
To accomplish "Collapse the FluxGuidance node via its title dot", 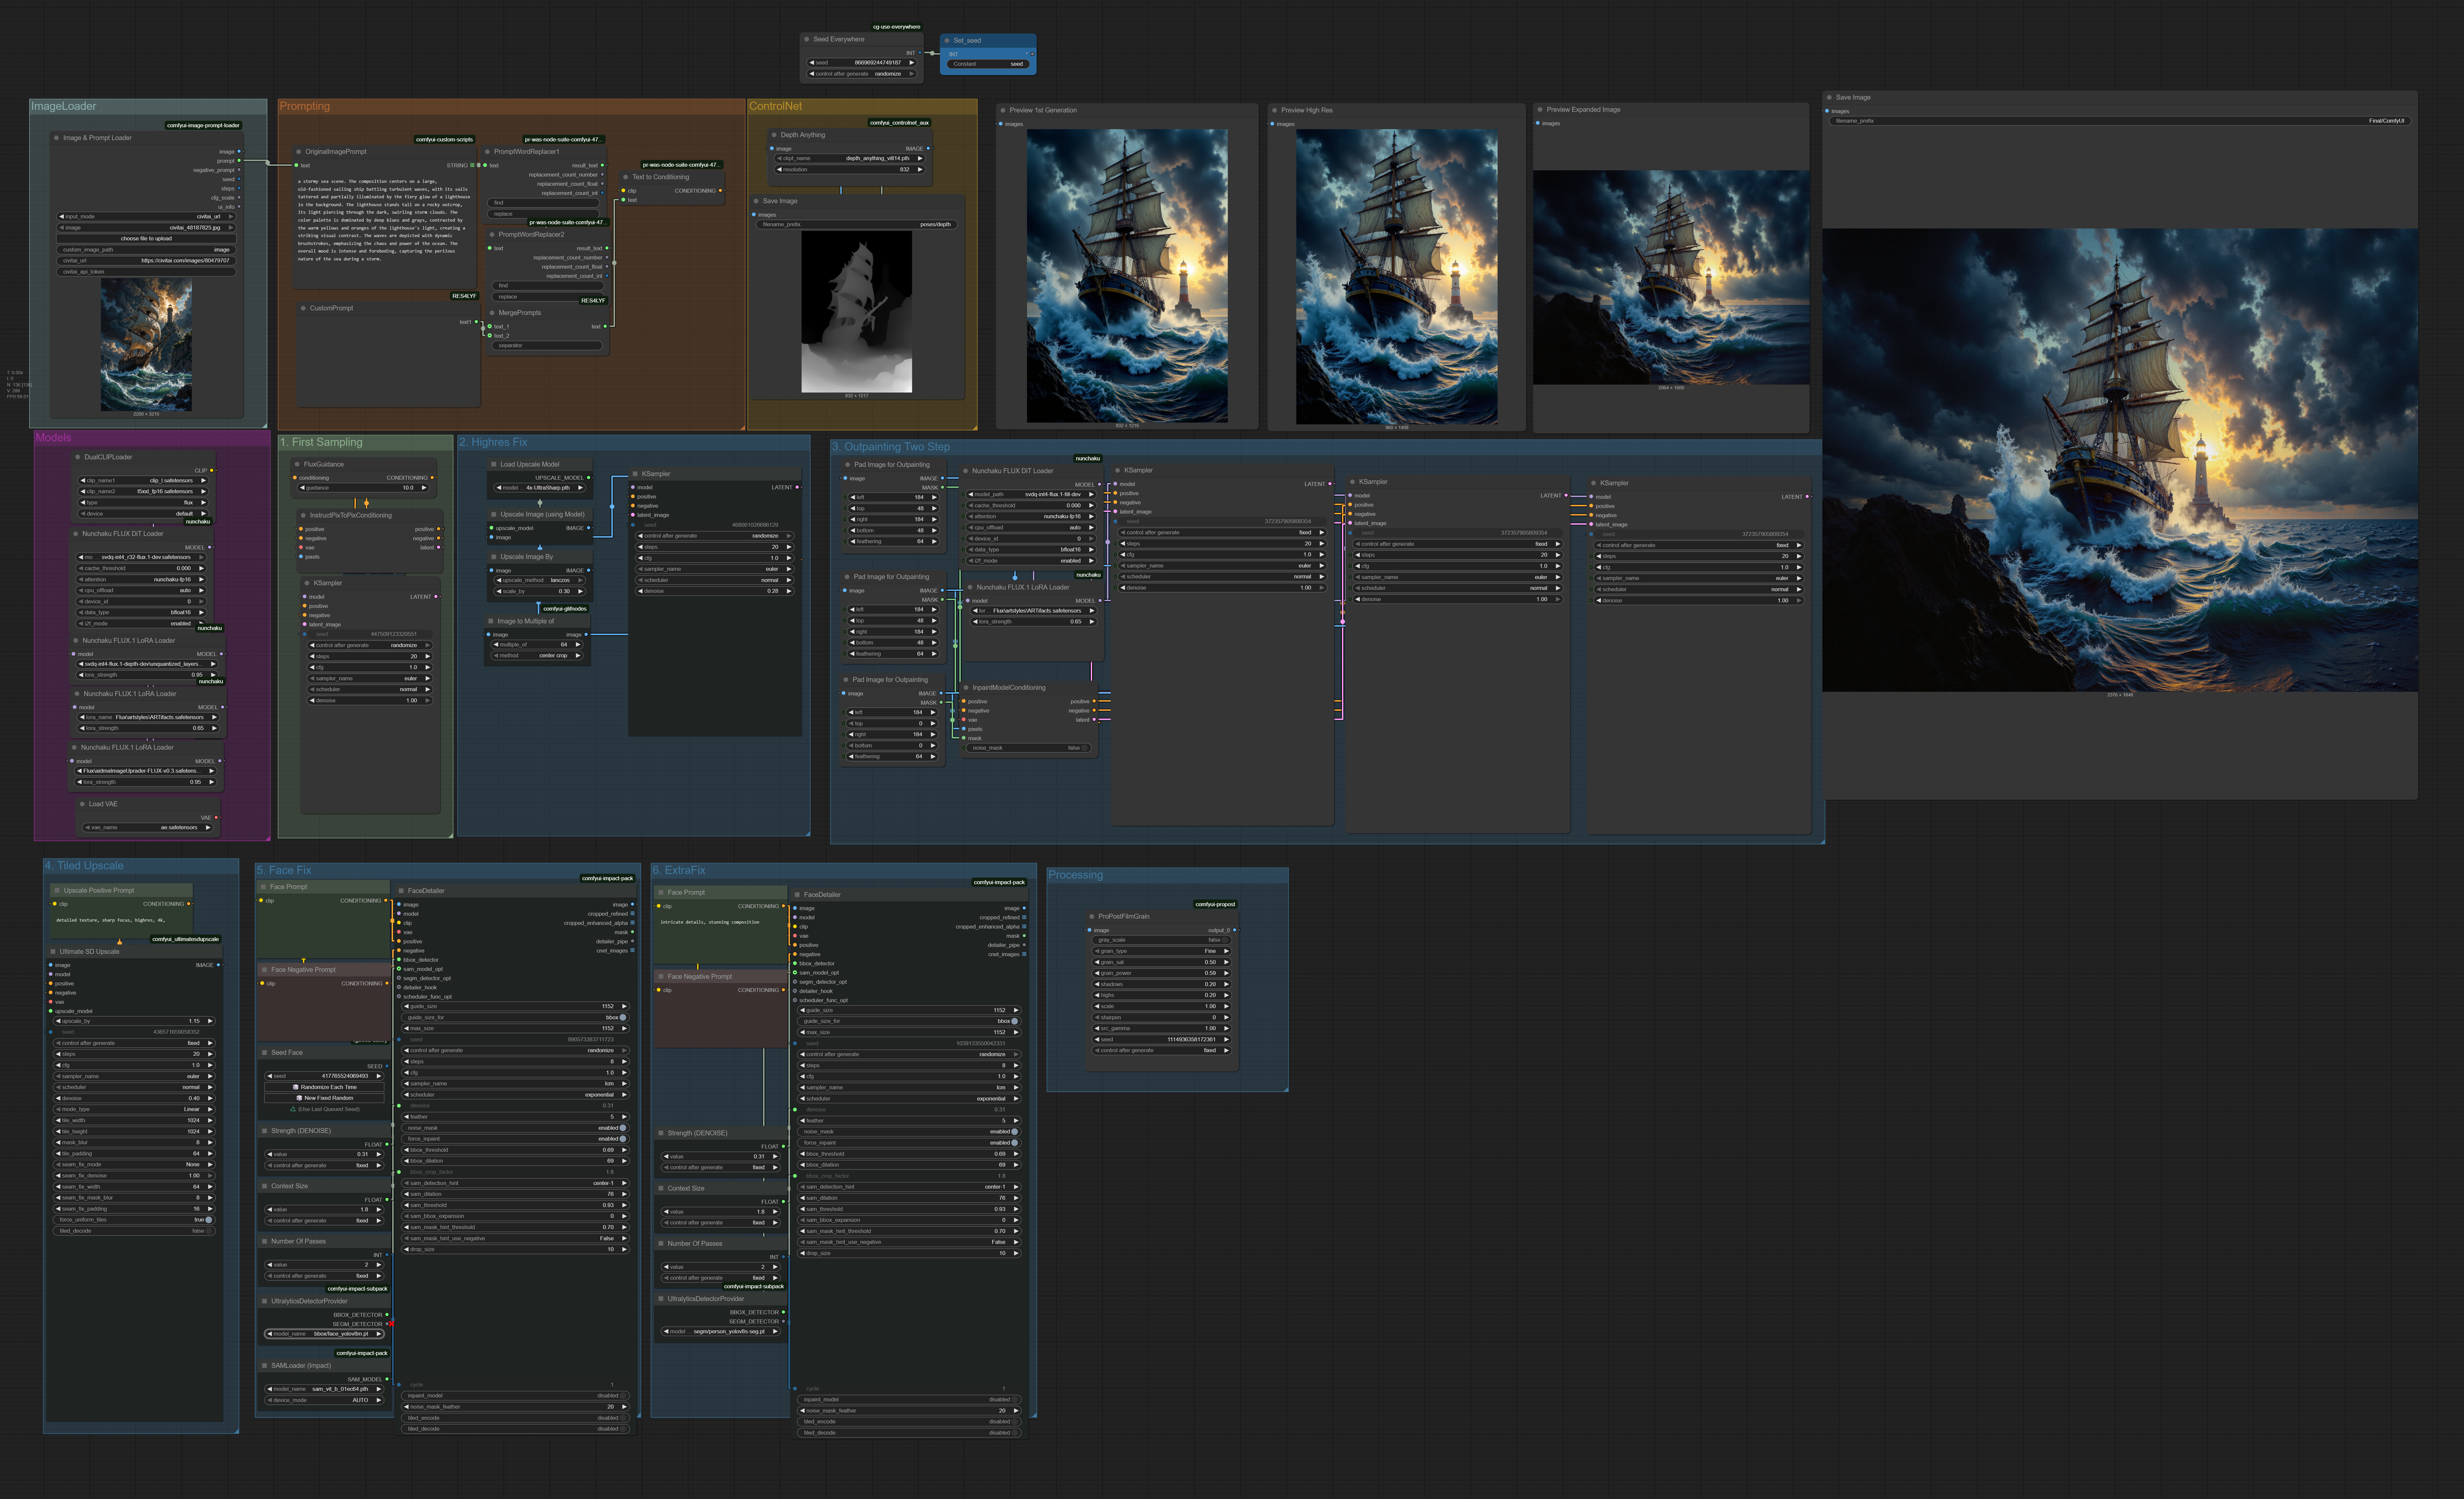I will click(x=297, y=464).
